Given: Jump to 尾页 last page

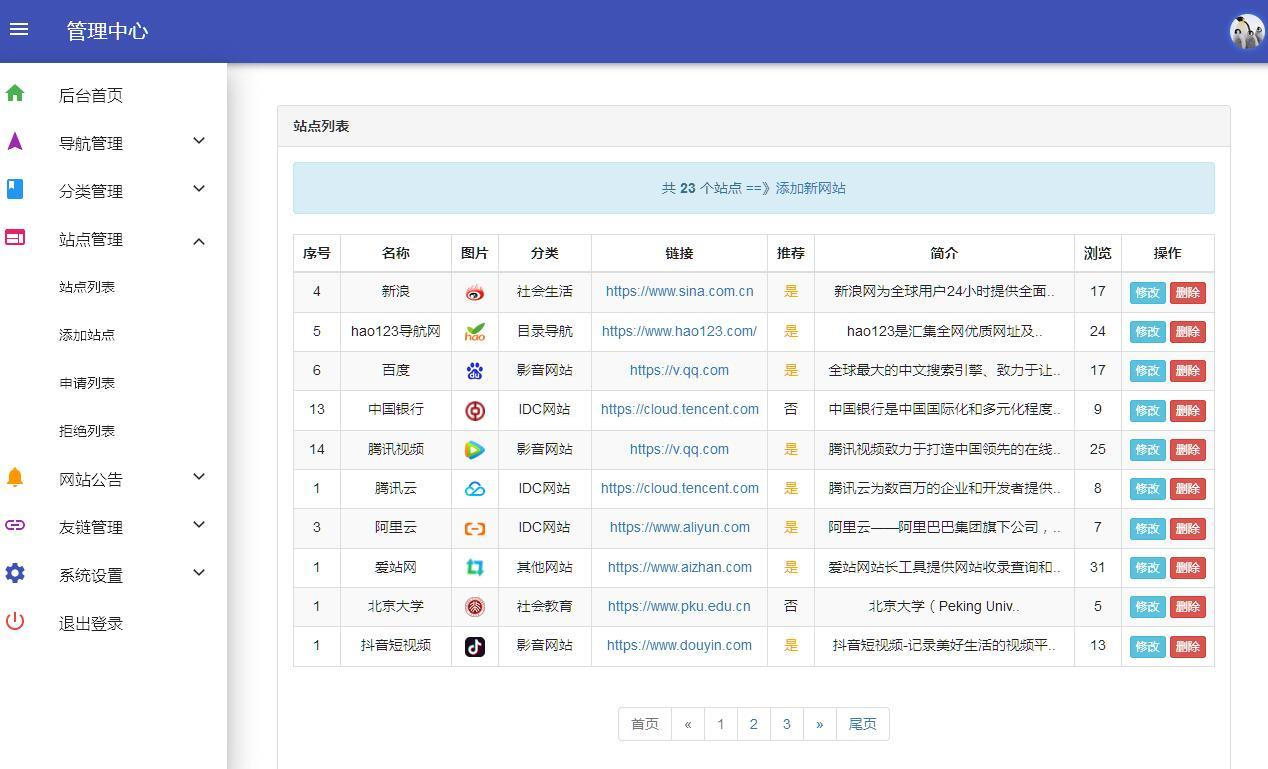Looking at the screenshot, I should coord(862,724).
